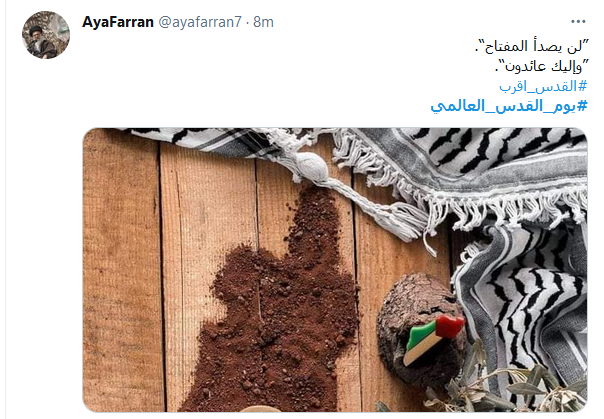Click the tweet text line "وإليك عائدون"
This screenshot has width=604, height=419.
[542, 66]
